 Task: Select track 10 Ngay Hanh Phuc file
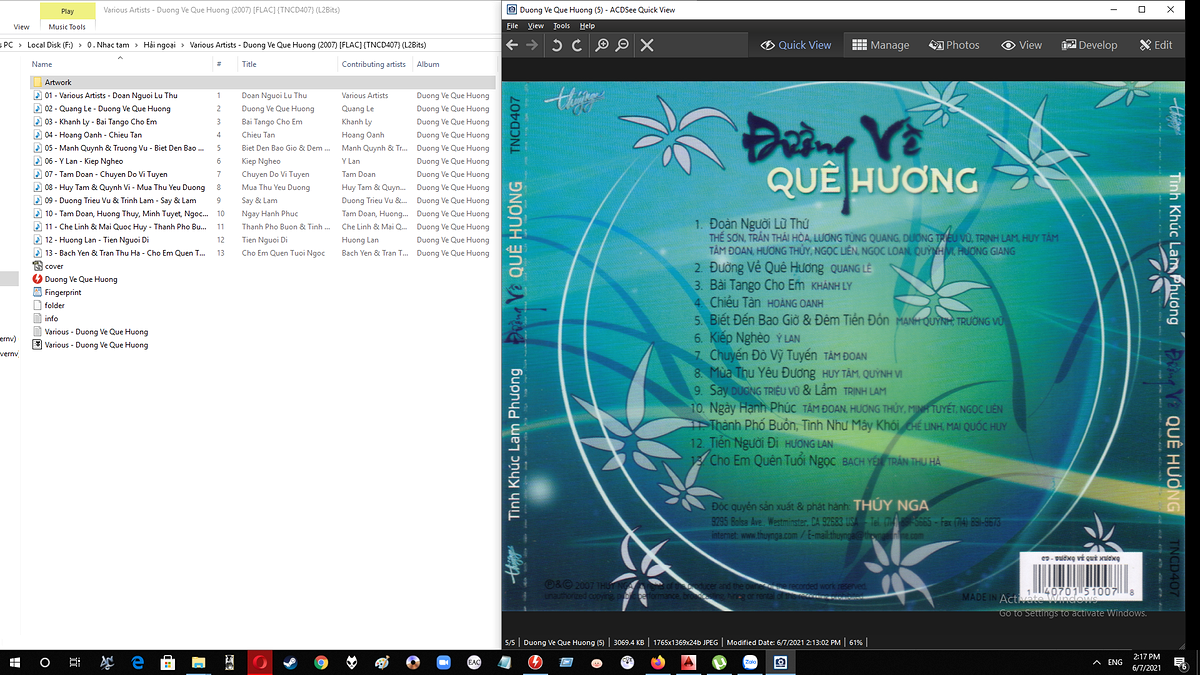click(x=126, y=213)
